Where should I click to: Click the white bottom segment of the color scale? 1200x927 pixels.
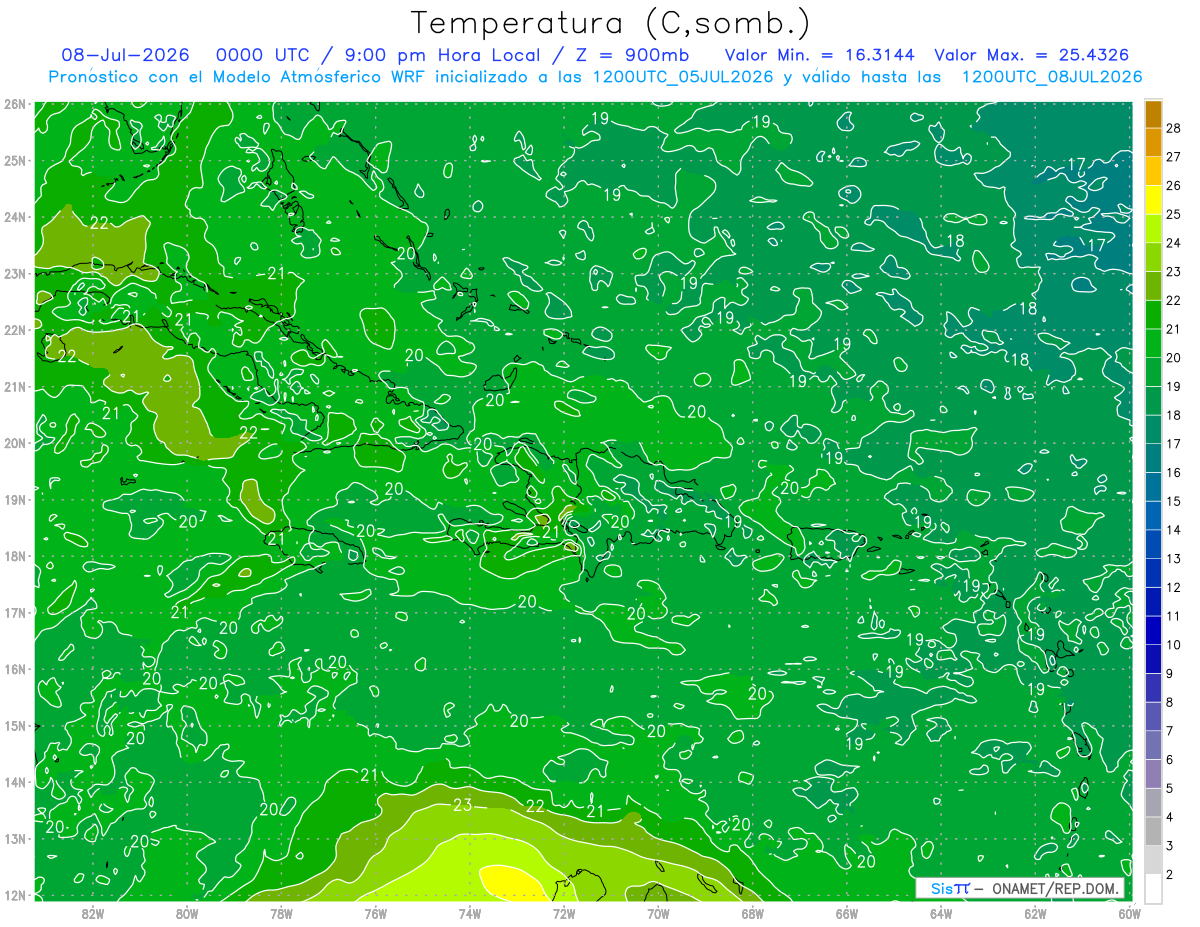click(x=1152, y=888)
